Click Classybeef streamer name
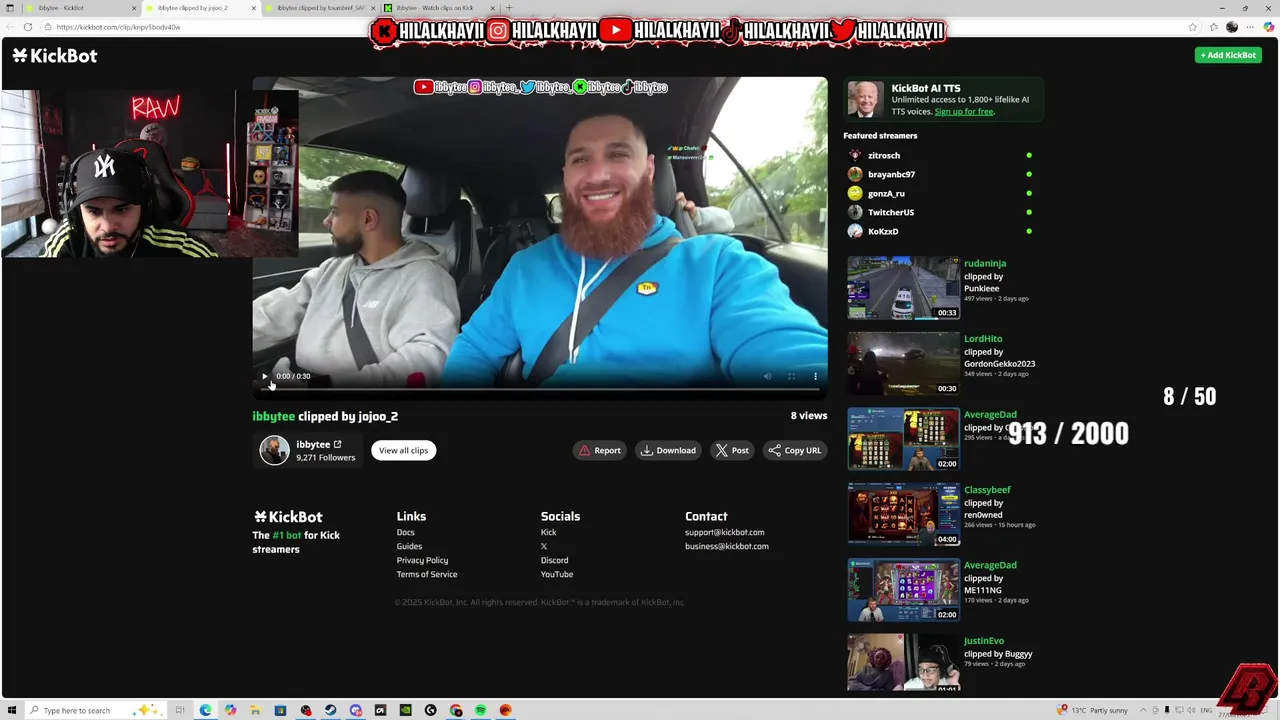Image resolution: width=1280 pixels, height=720 pixels. [987, 489]
